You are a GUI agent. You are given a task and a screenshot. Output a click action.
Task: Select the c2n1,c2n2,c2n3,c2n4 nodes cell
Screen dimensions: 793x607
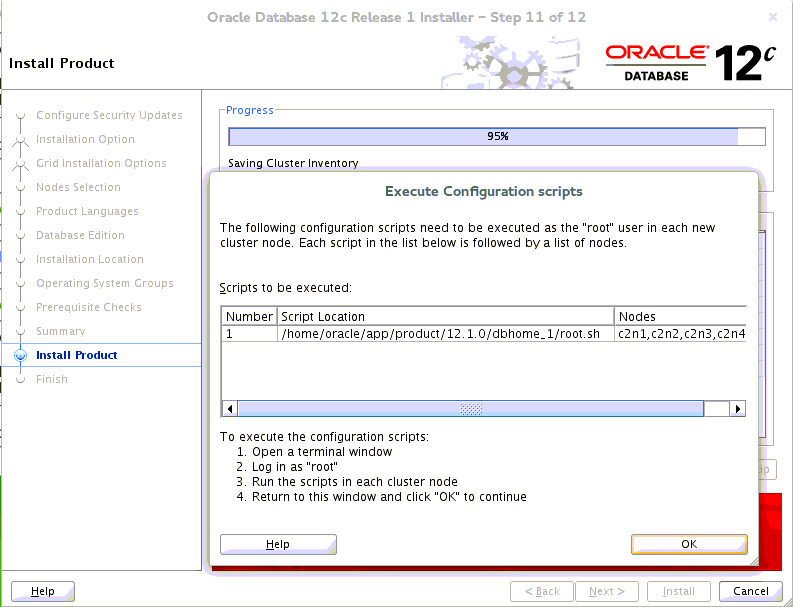[x=680, y=334]
